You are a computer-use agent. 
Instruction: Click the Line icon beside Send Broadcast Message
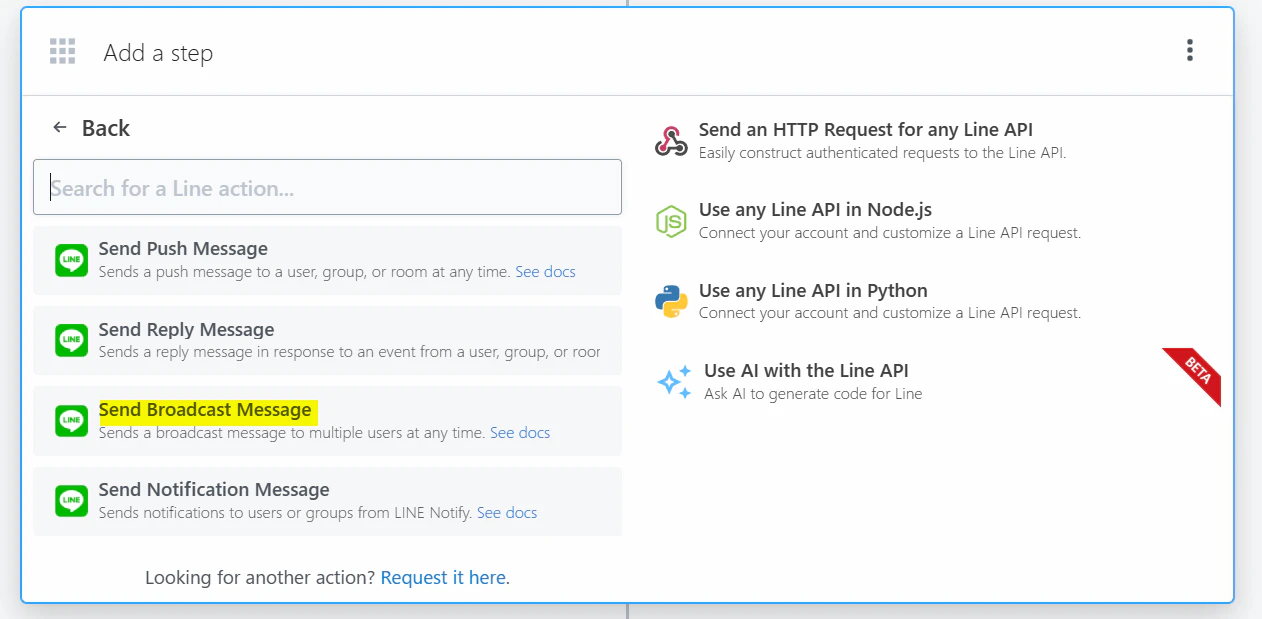pyautogui.click(x=72, y=421)
